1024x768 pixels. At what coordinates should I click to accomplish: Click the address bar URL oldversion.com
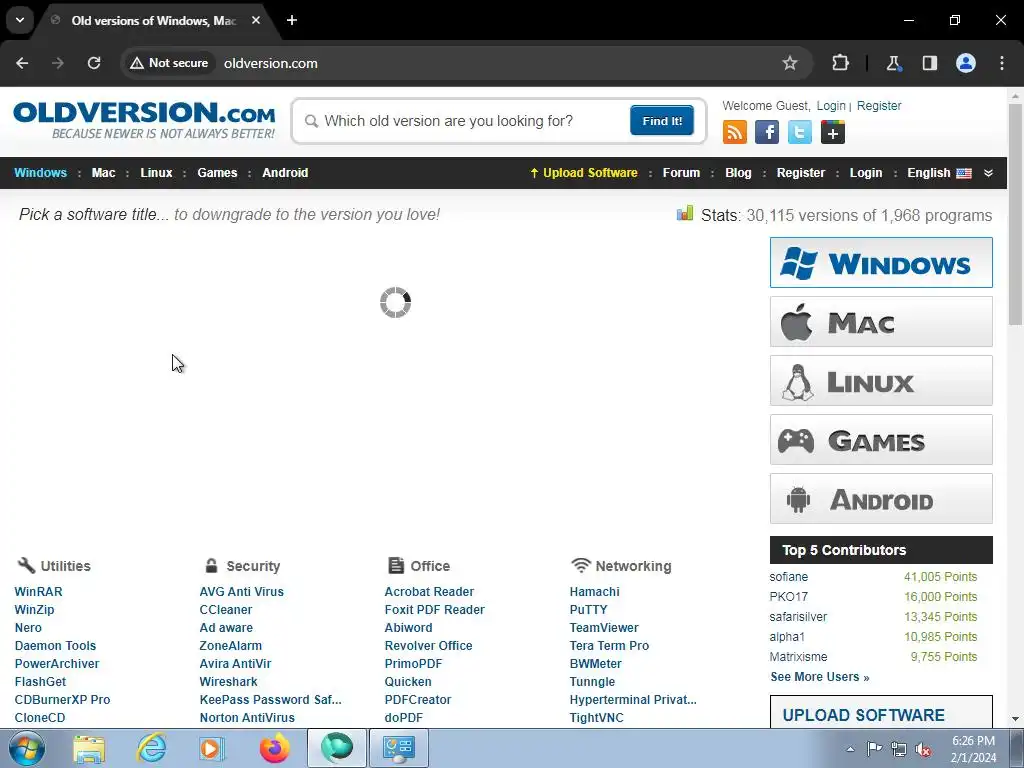tap(270, 63)
